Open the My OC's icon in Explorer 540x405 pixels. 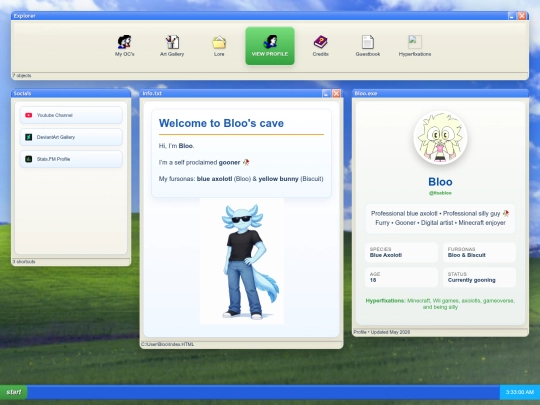coord(124,45)
